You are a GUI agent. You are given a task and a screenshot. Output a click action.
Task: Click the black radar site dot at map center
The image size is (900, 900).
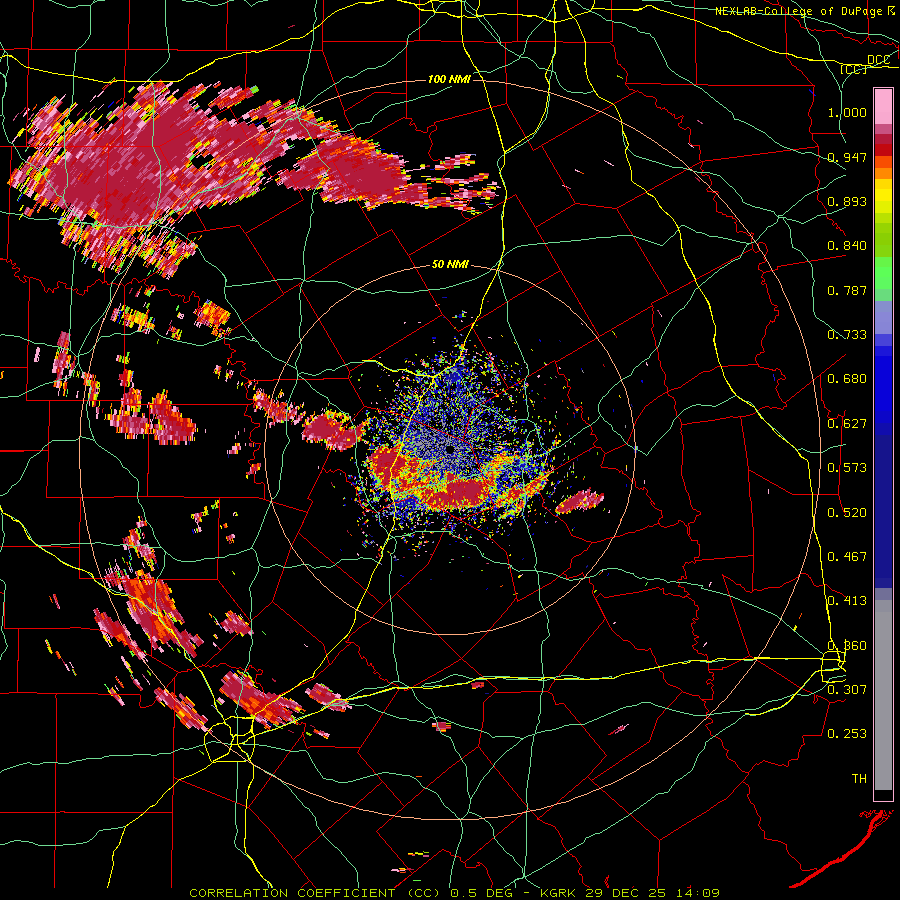pos(449,449)
